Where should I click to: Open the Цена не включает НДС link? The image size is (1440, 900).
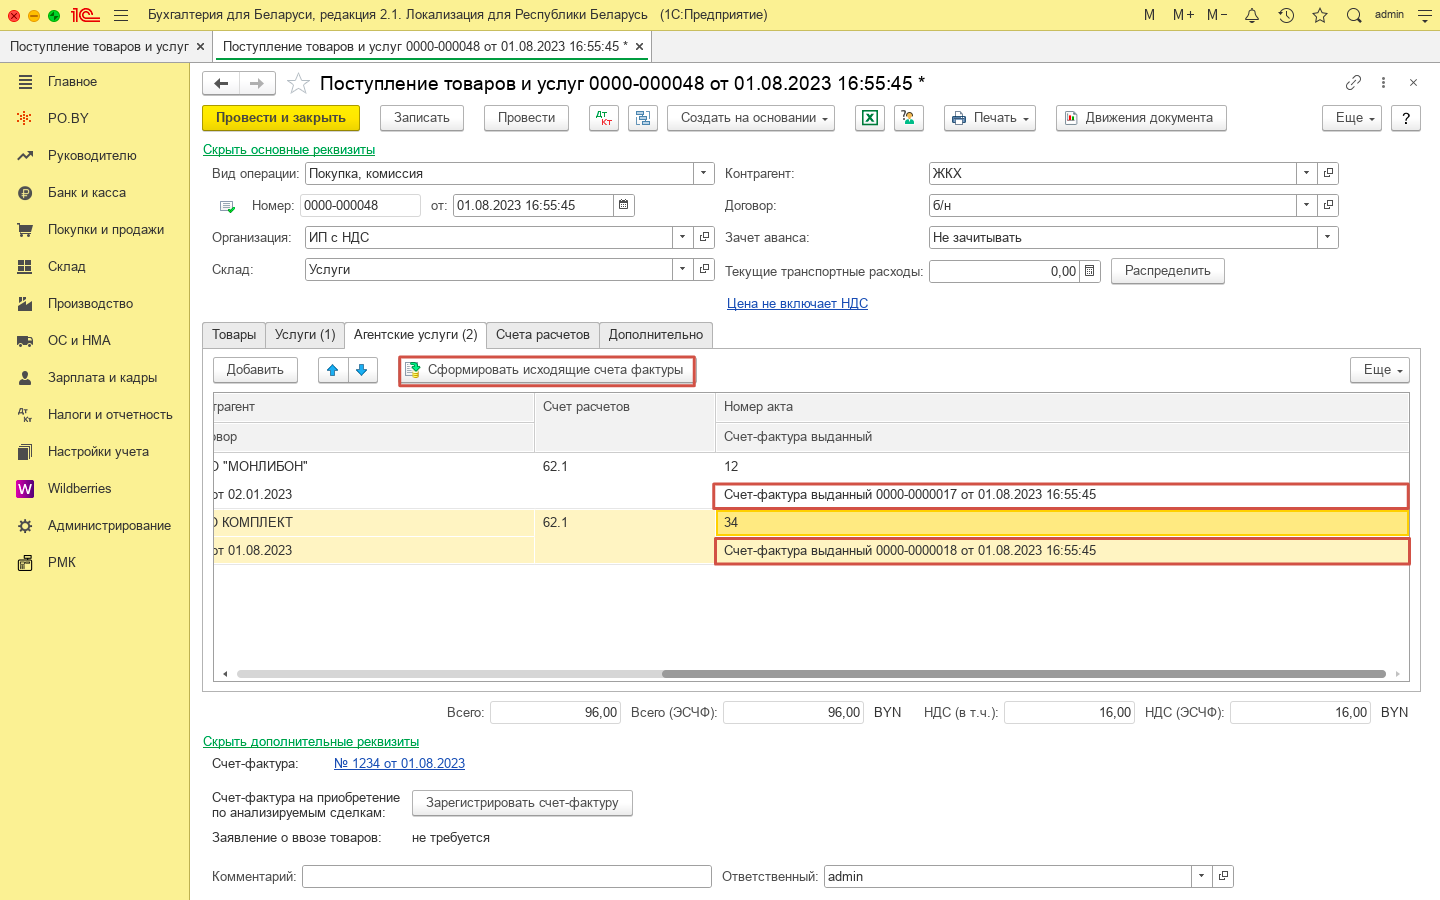click(x=797, y=303)
